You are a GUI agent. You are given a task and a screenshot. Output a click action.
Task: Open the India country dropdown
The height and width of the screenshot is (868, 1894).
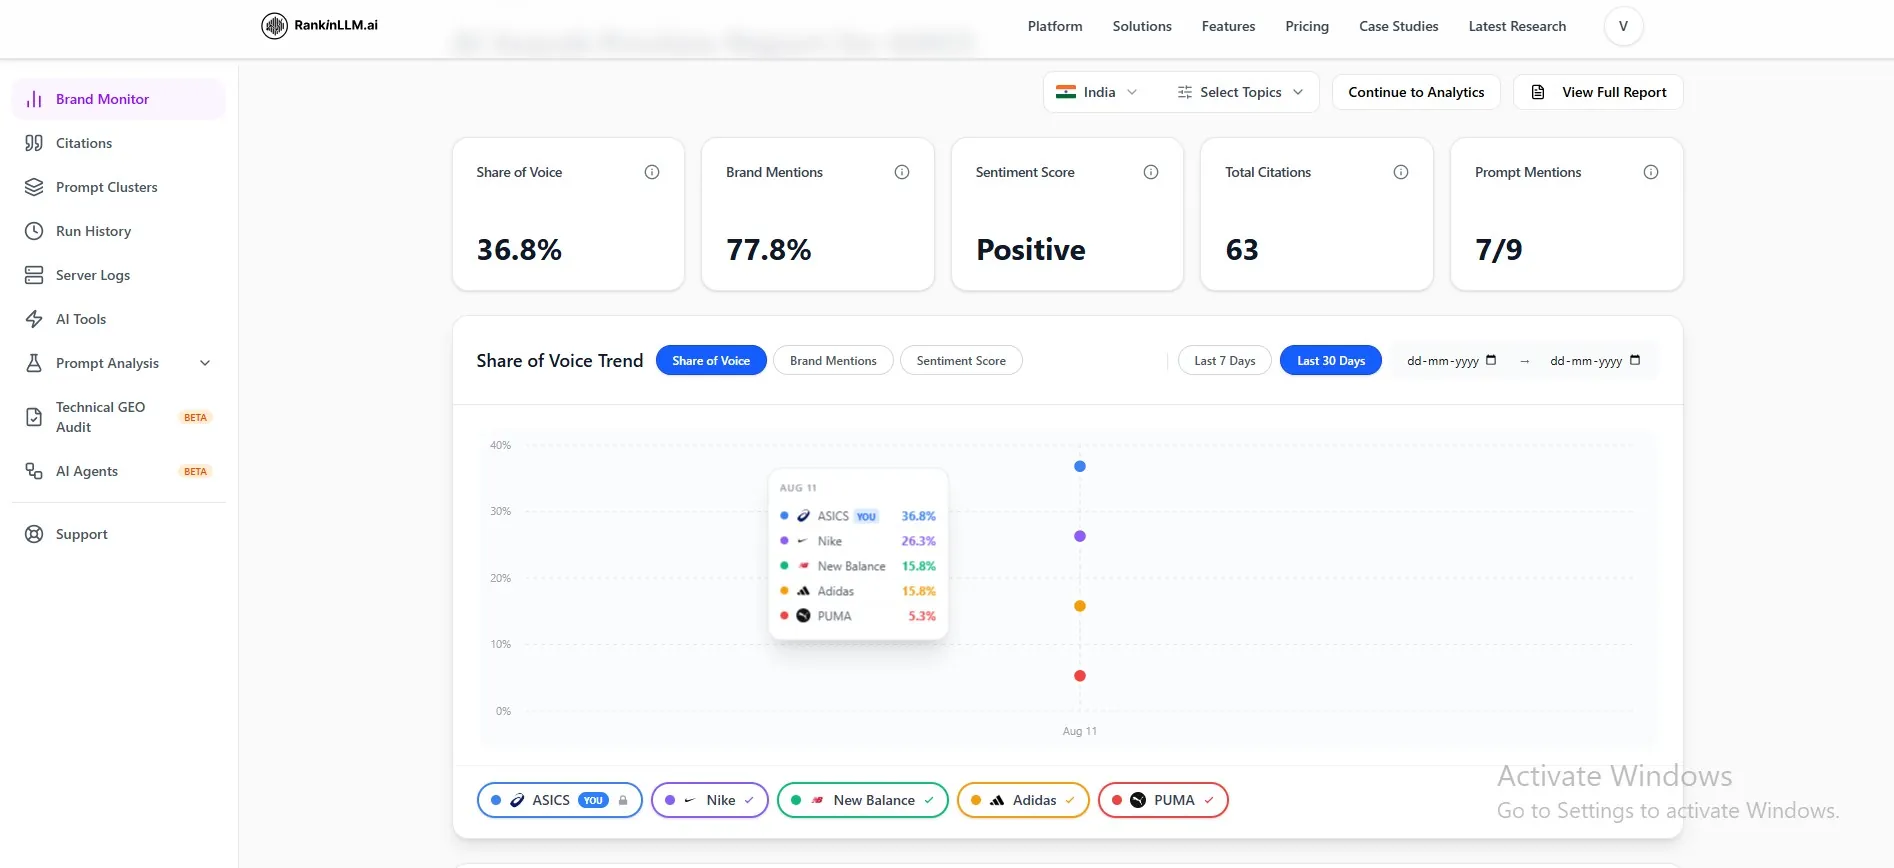[1096, 92]
